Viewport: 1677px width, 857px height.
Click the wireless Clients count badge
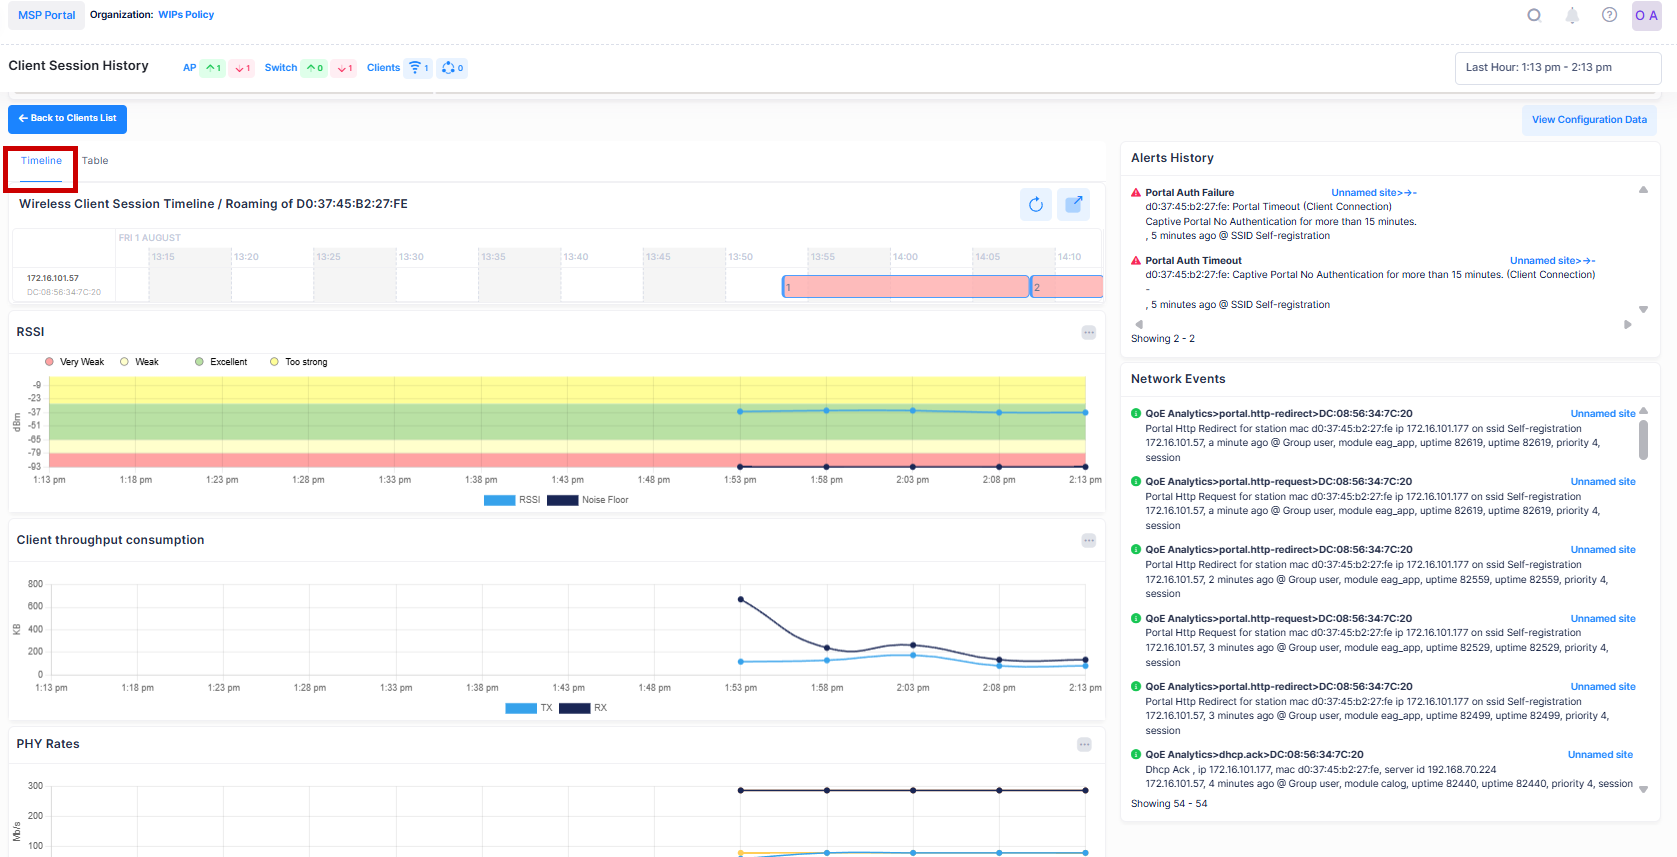[419, 68]
